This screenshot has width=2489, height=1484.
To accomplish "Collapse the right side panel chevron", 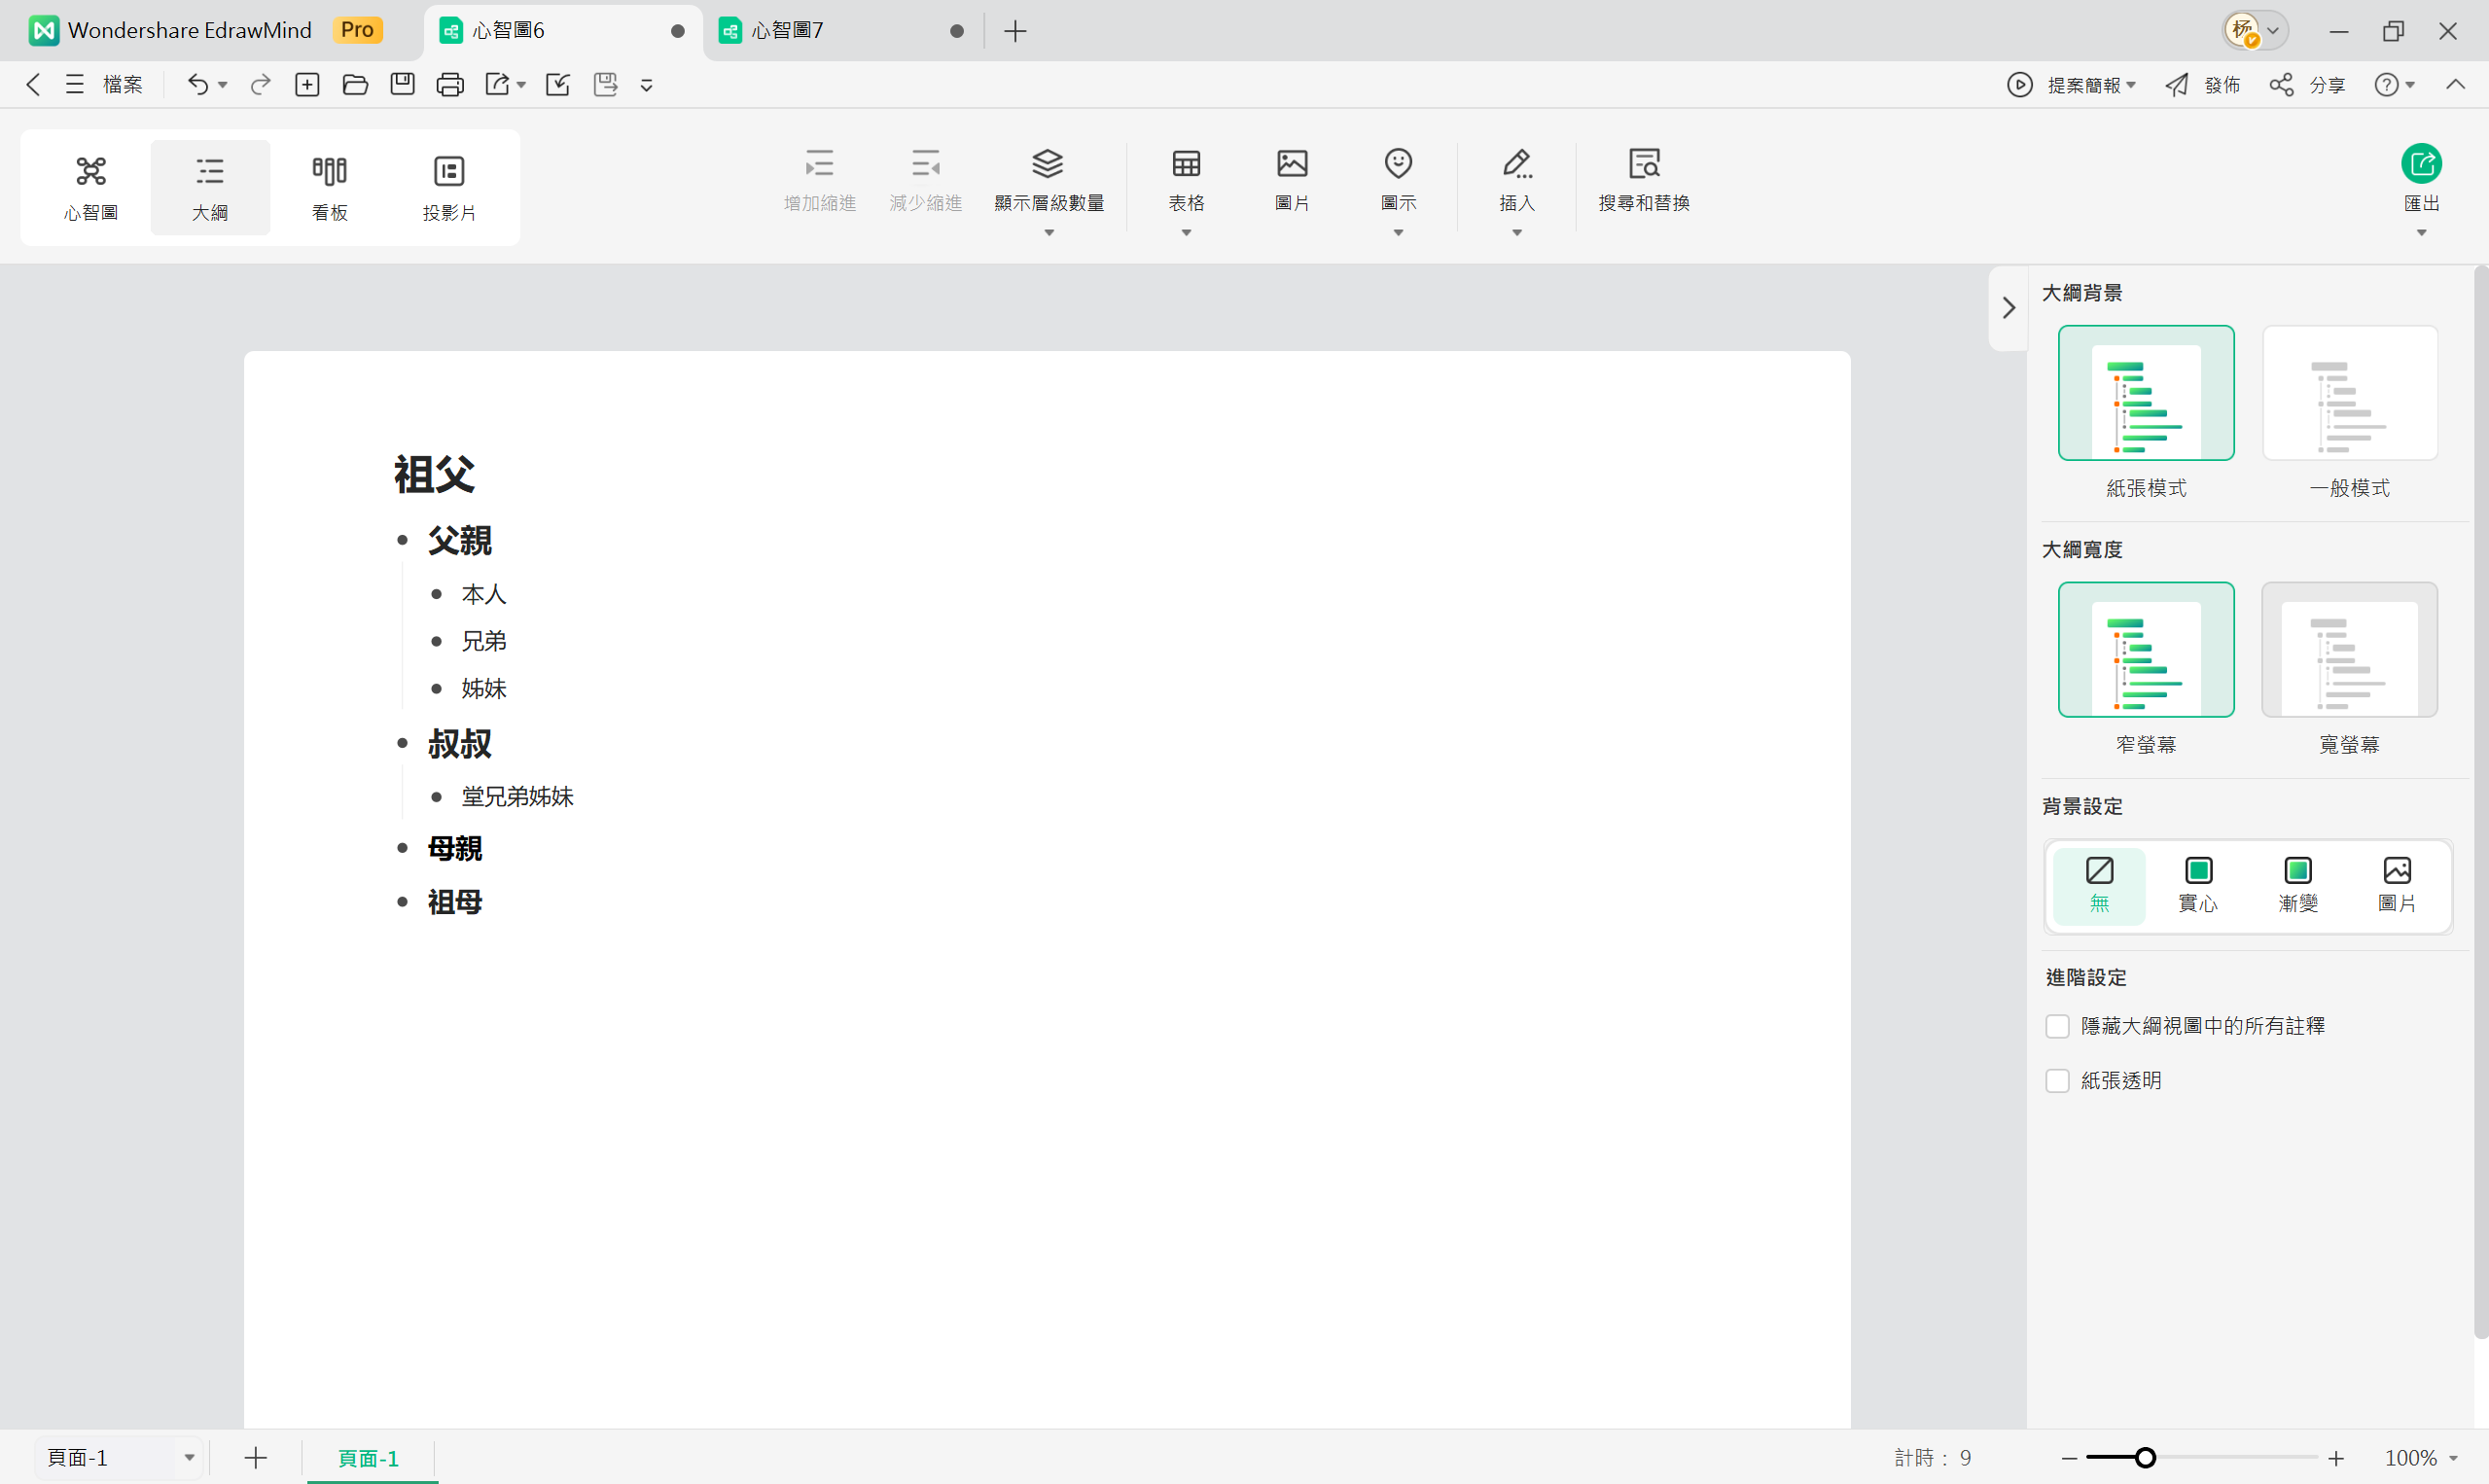I will [x=2008, y=308].
